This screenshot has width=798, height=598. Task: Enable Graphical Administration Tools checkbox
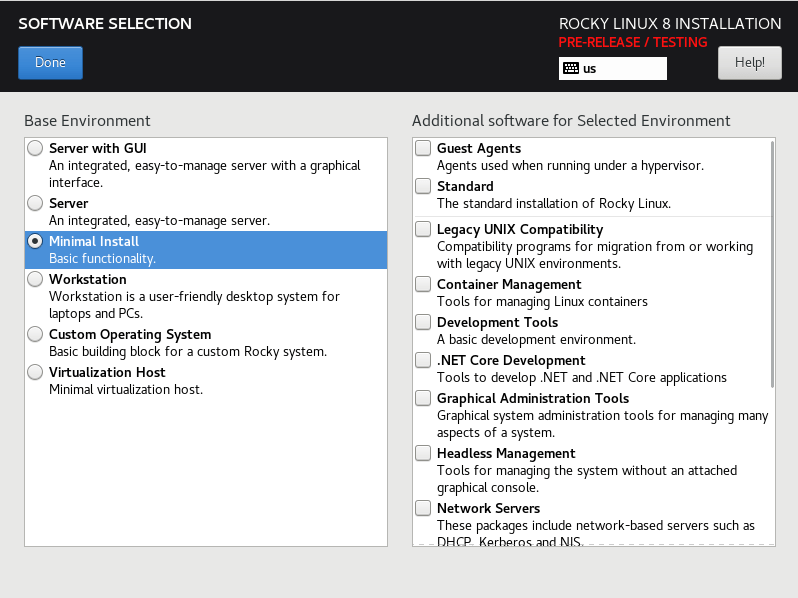click(x=423, y=398)
